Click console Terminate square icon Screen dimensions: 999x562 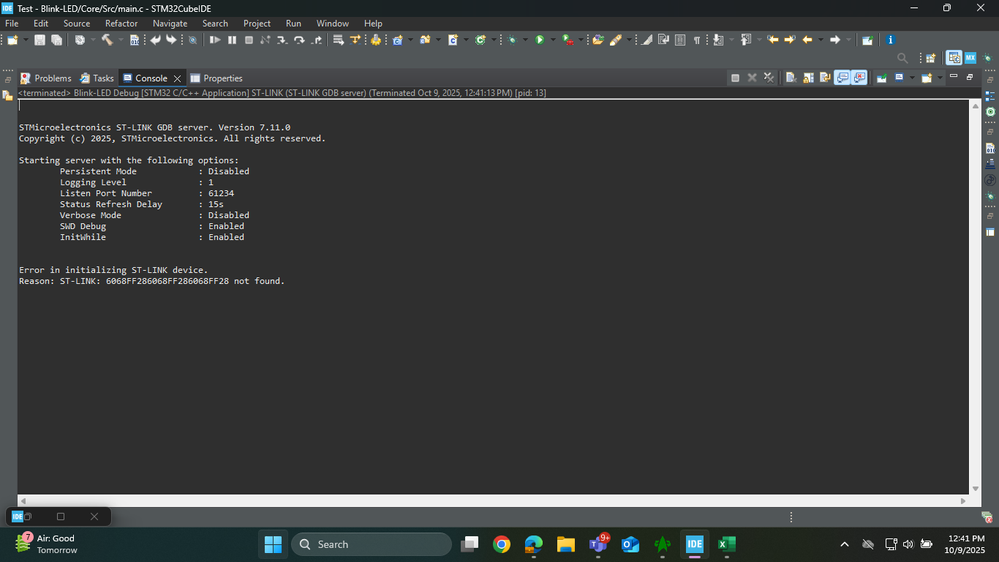tap(735, 78)
